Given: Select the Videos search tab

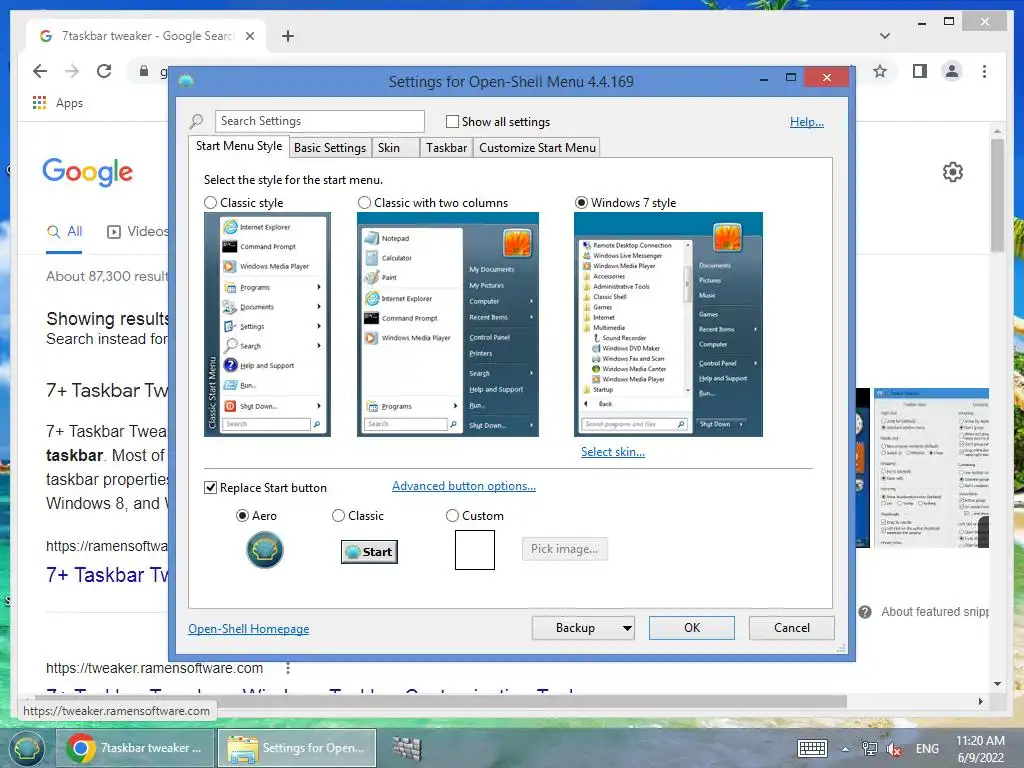Looking at the screenshot, I should (138, 231).
